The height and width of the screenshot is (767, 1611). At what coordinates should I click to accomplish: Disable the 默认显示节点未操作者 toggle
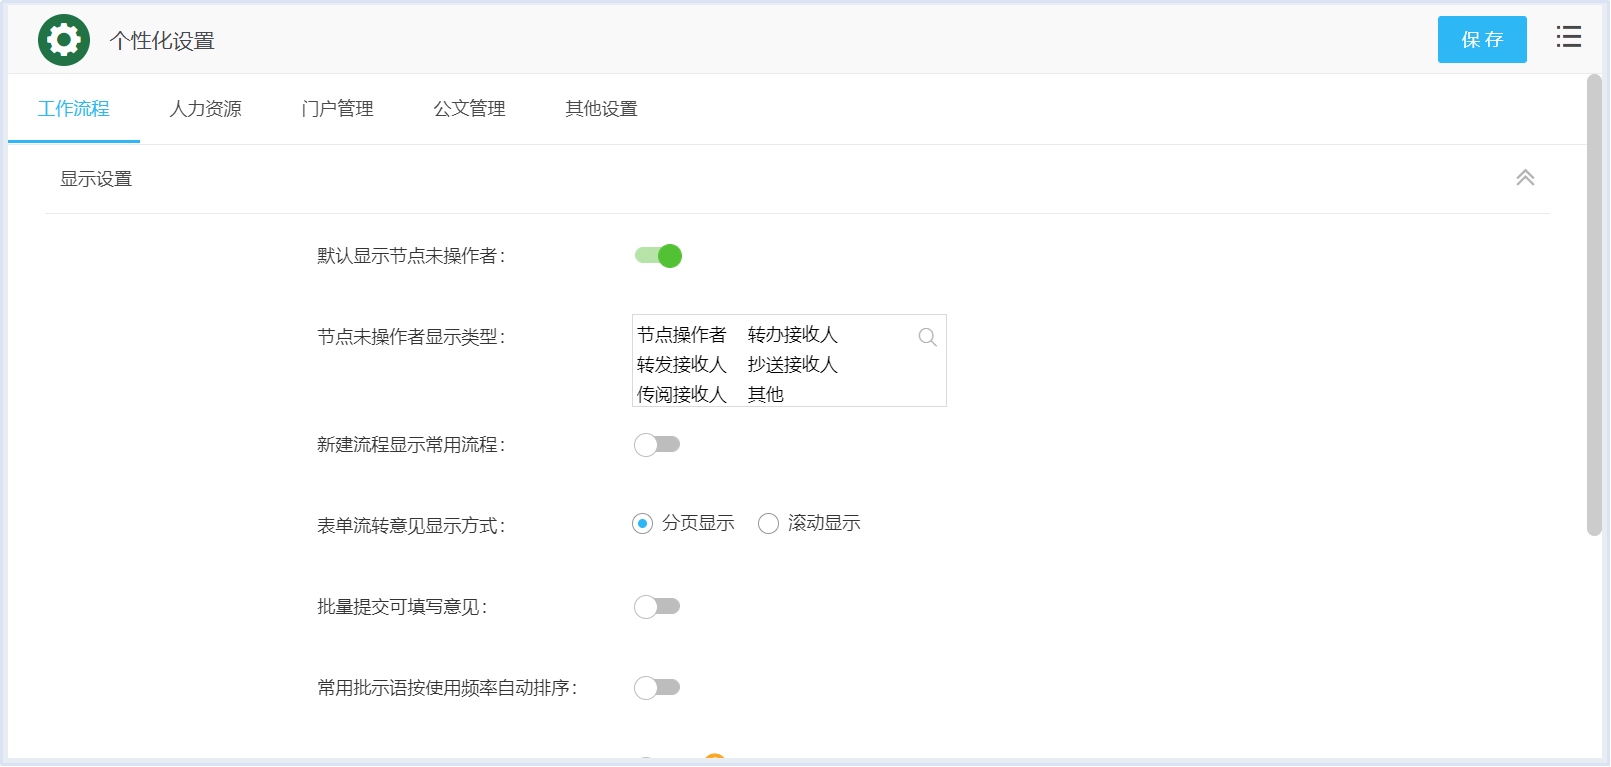point(658,256)
